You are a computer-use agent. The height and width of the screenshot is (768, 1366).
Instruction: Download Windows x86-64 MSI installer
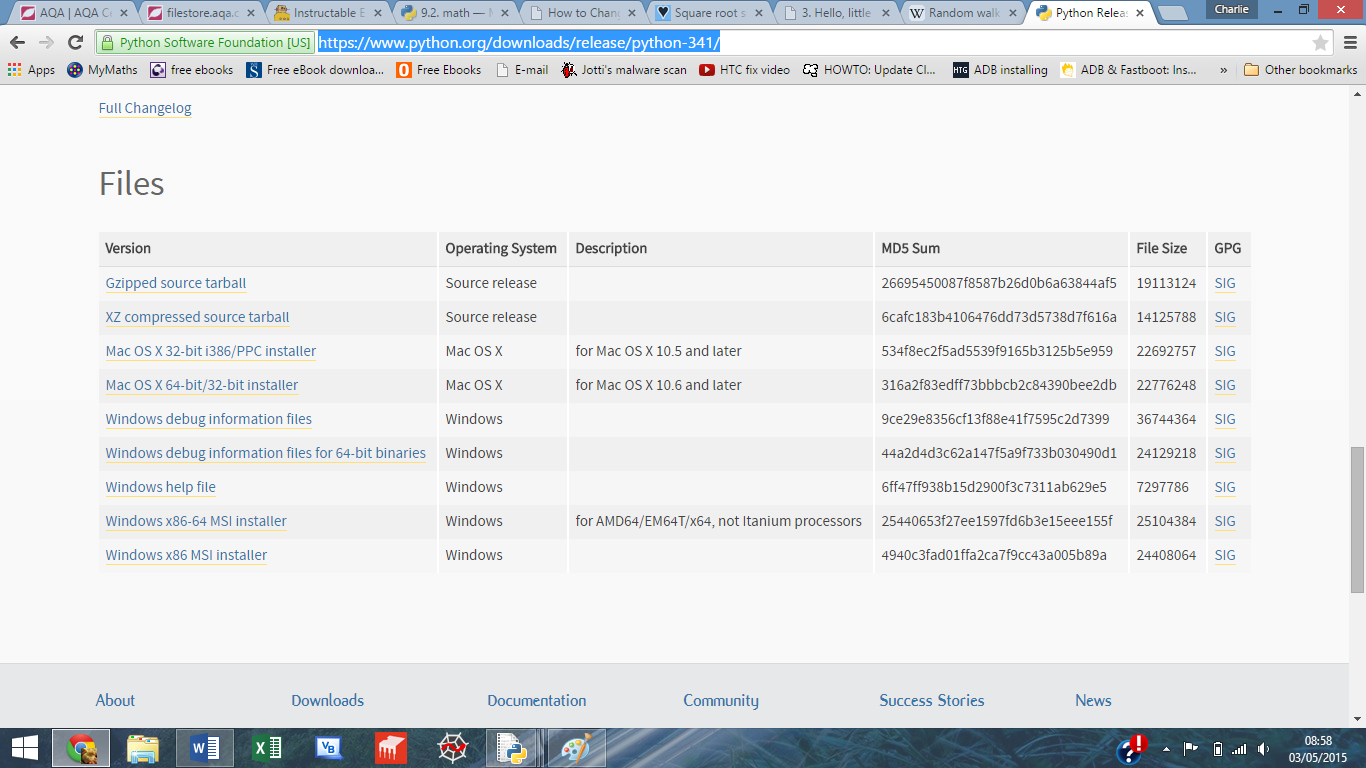(196, 521)
